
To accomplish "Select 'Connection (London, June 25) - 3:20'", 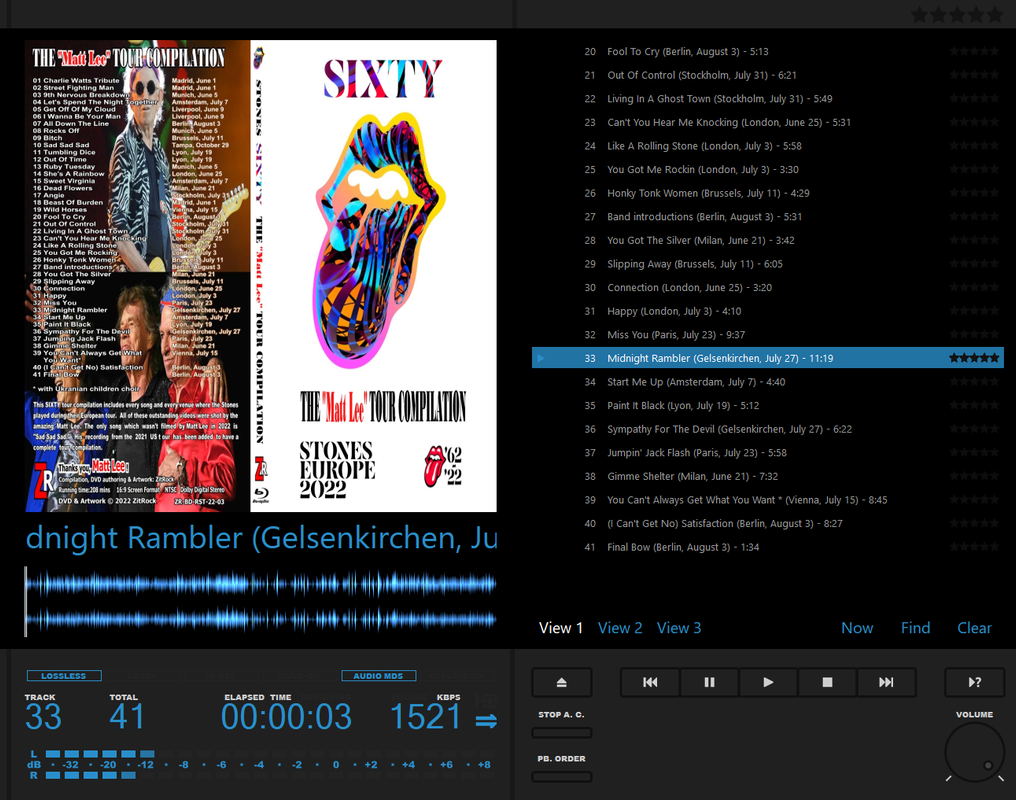I will [767, 288].
